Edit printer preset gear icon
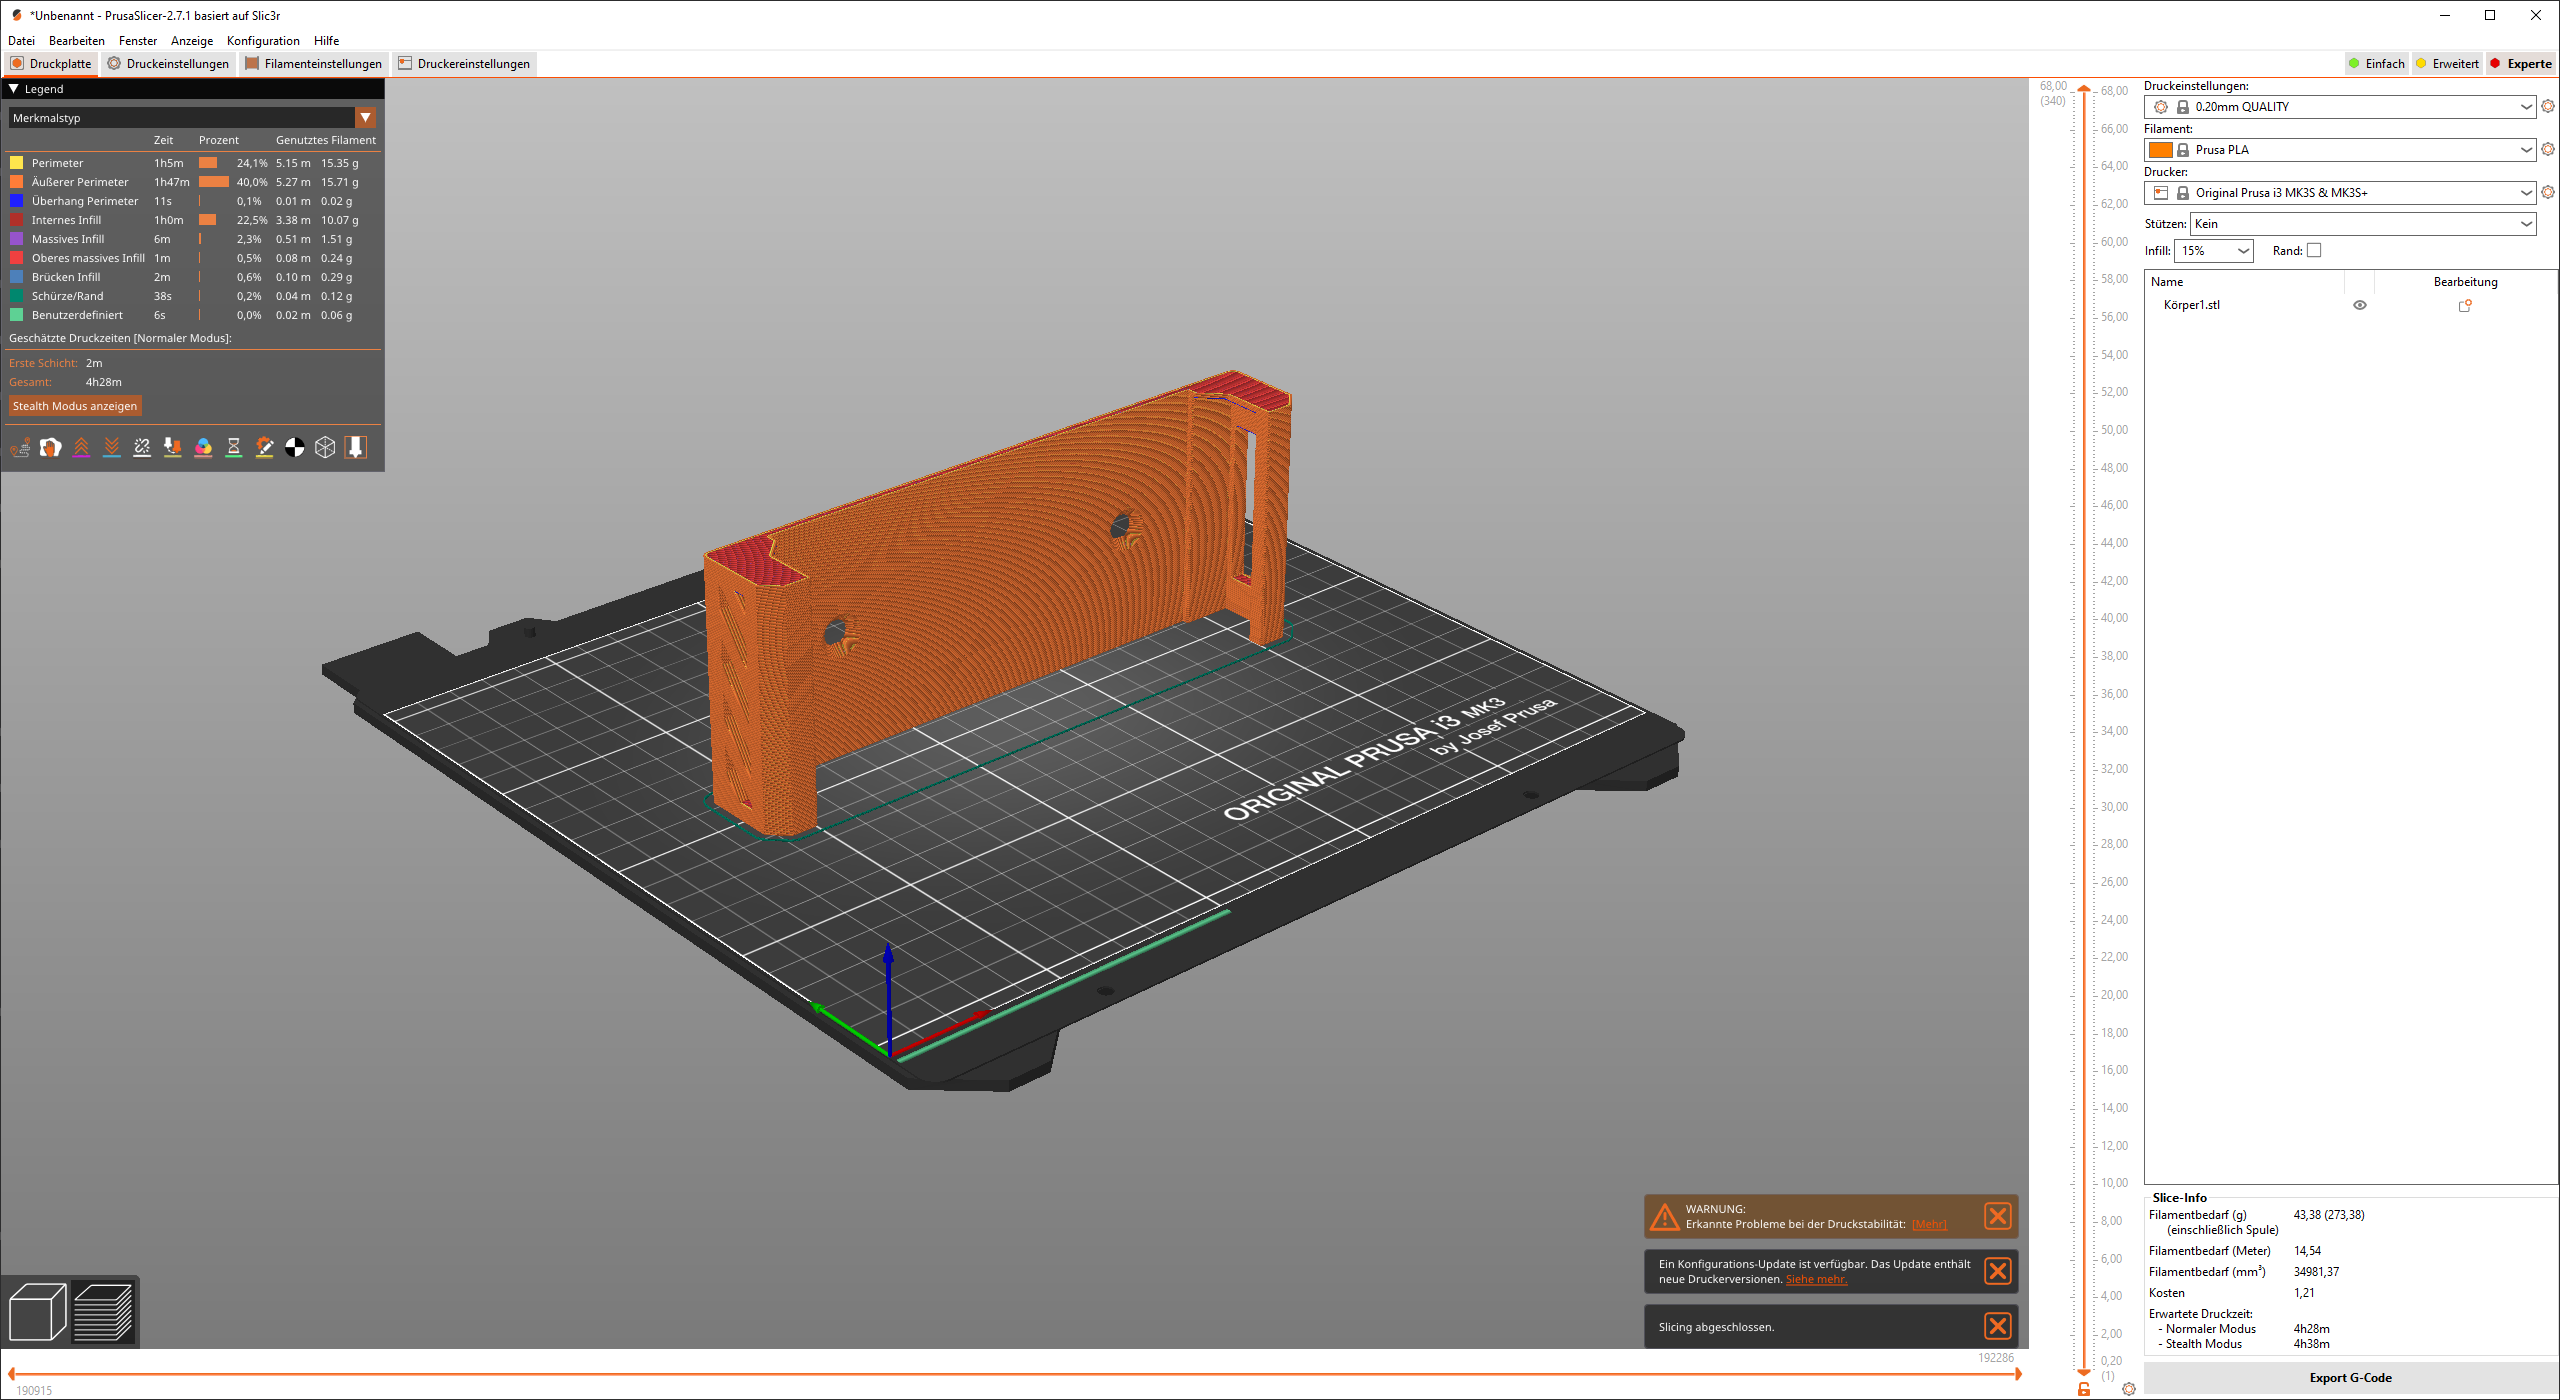The image size is (2560, 1400). (x=2548, y=192)
